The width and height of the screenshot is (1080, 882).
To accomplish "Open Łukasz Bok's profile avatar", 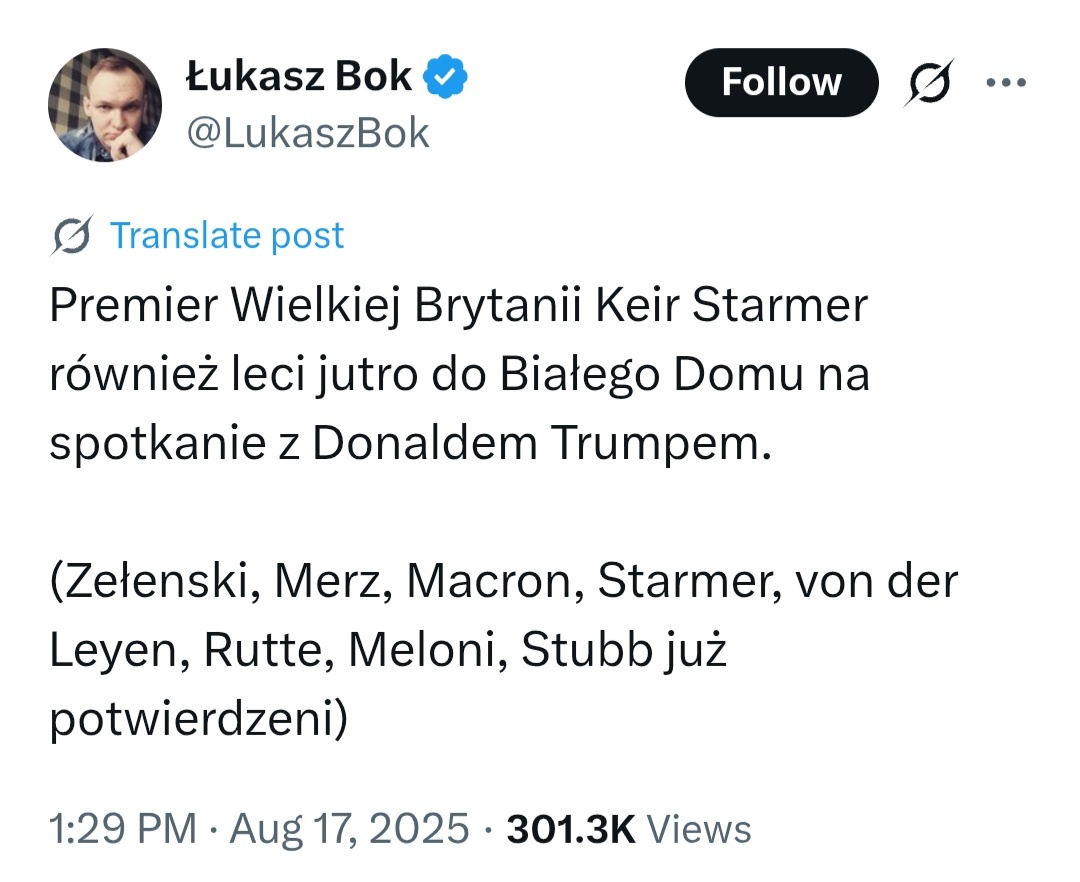I will click(105, 105).
